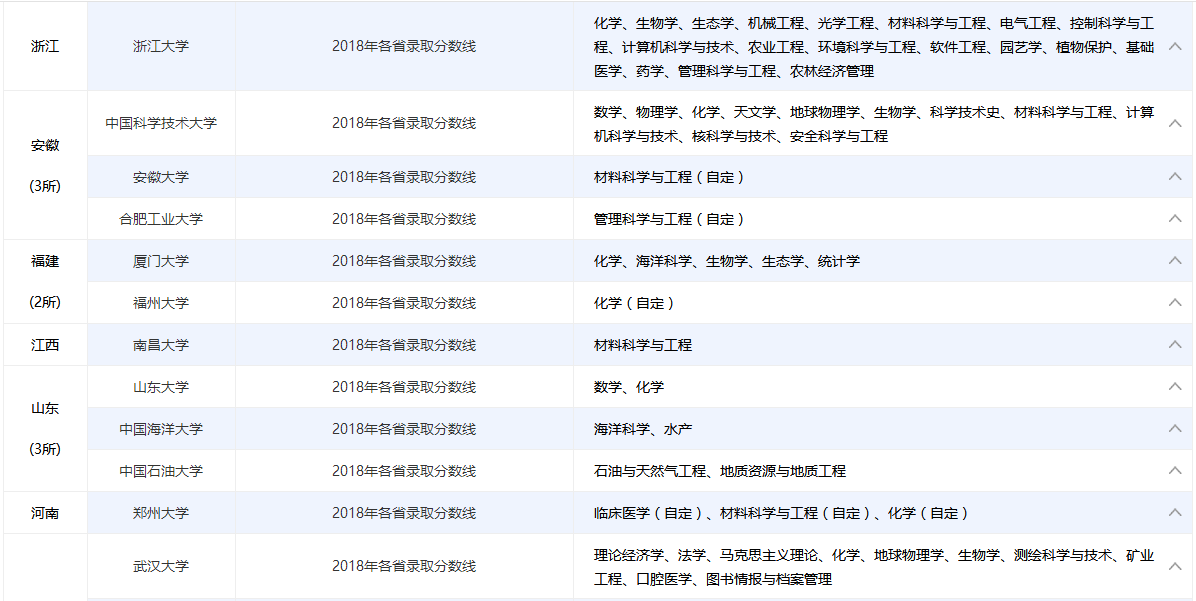The image size is (1196, 601).
Task: Open 郑州大学 university link
Action: (161, 513)
